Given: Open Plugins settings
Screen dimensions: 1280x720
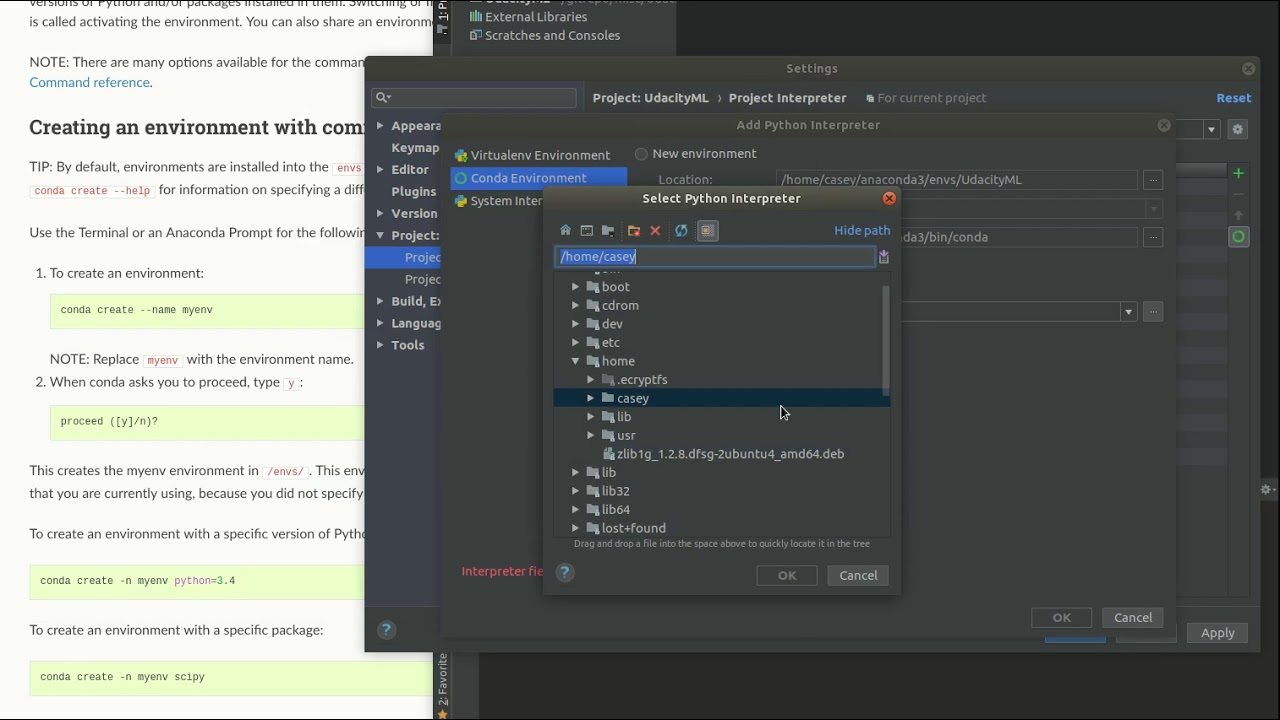Looking at the screenshot, I should pyautogui.click(x=413, y=192).
